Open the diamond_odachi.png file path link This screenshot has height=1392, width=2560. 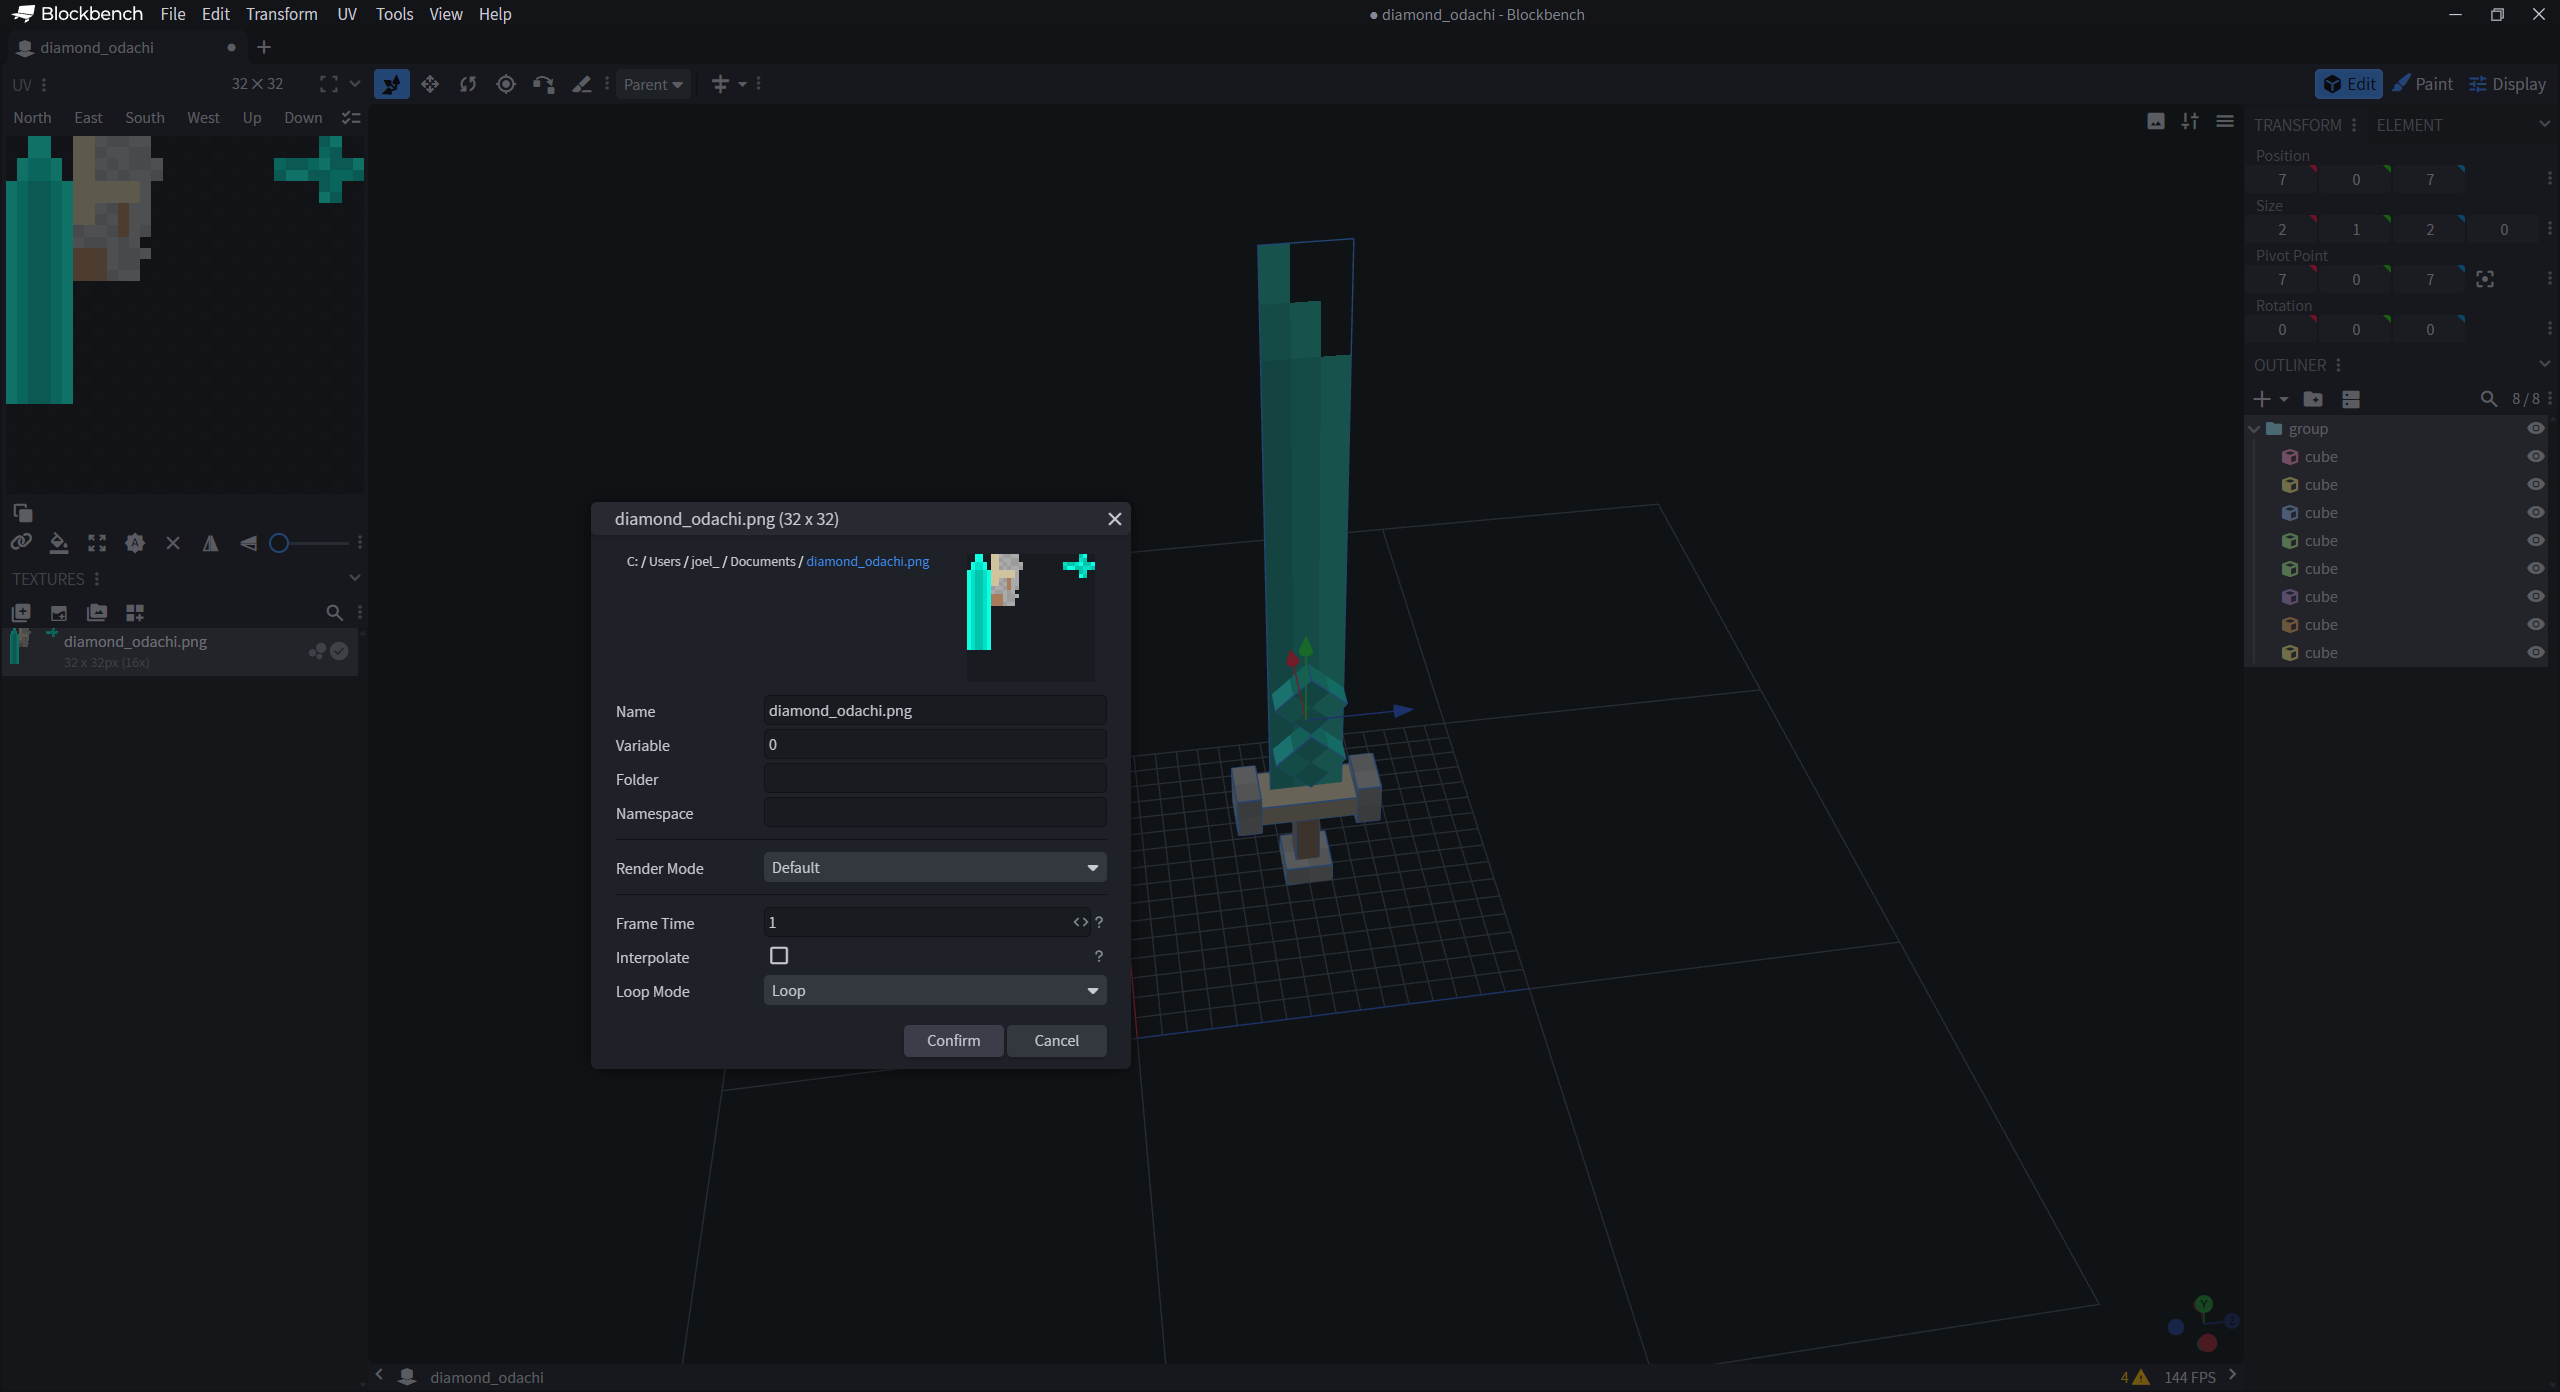(867, 561)
